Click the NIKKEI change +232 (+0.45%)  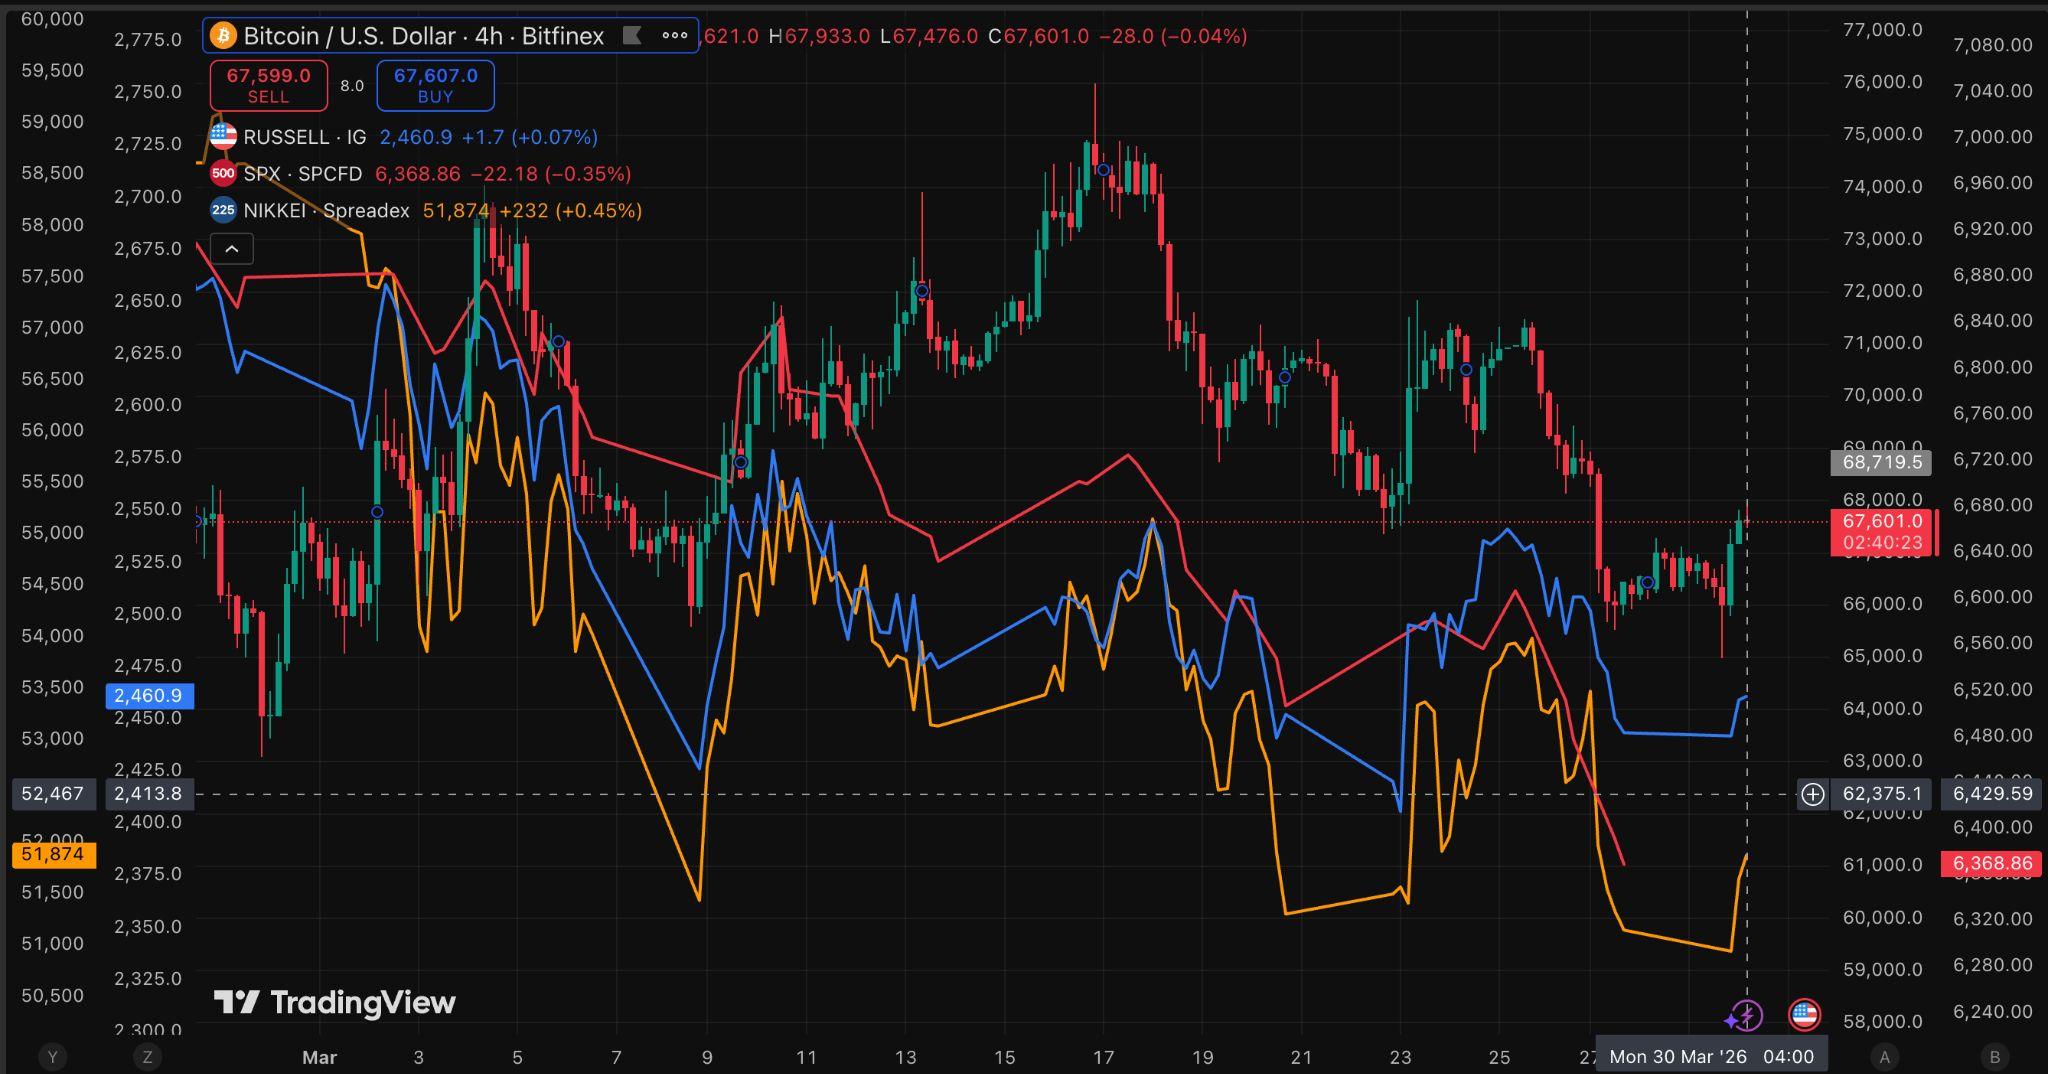570,211
